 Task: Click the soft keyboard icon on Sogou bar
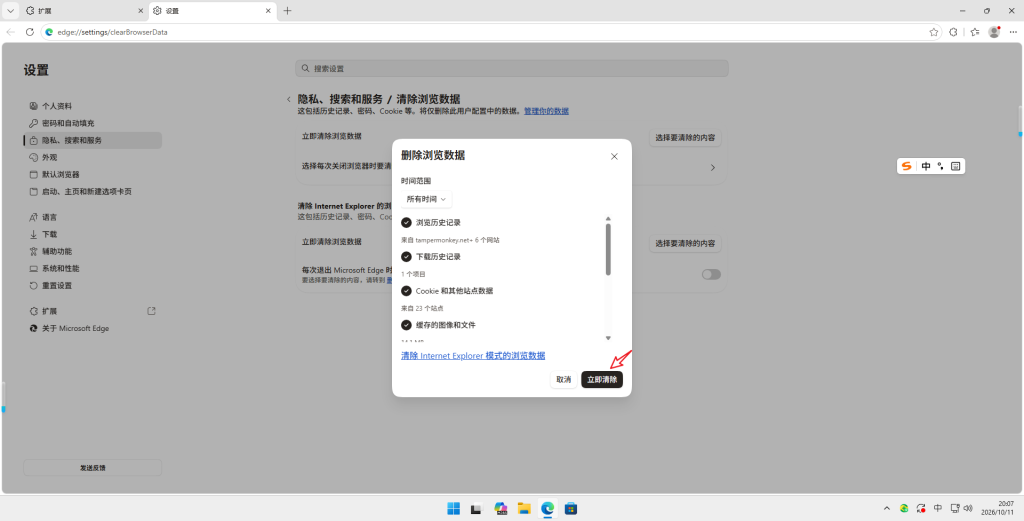click(955, 166)
